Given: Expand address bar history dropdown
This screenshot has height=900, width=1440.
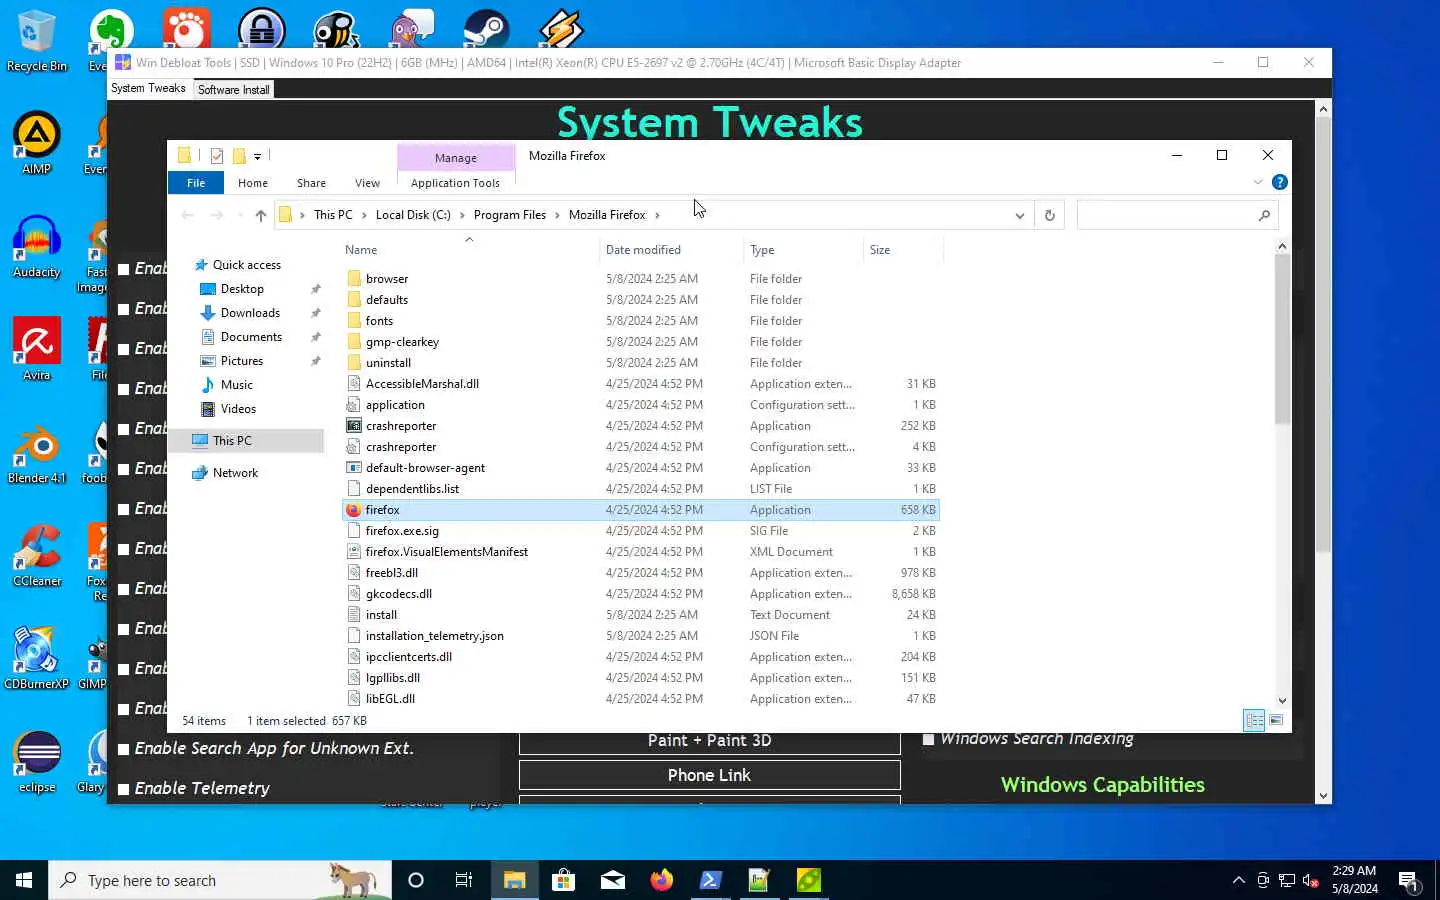Looking at the screenshot, I should tap(1019, 215).
